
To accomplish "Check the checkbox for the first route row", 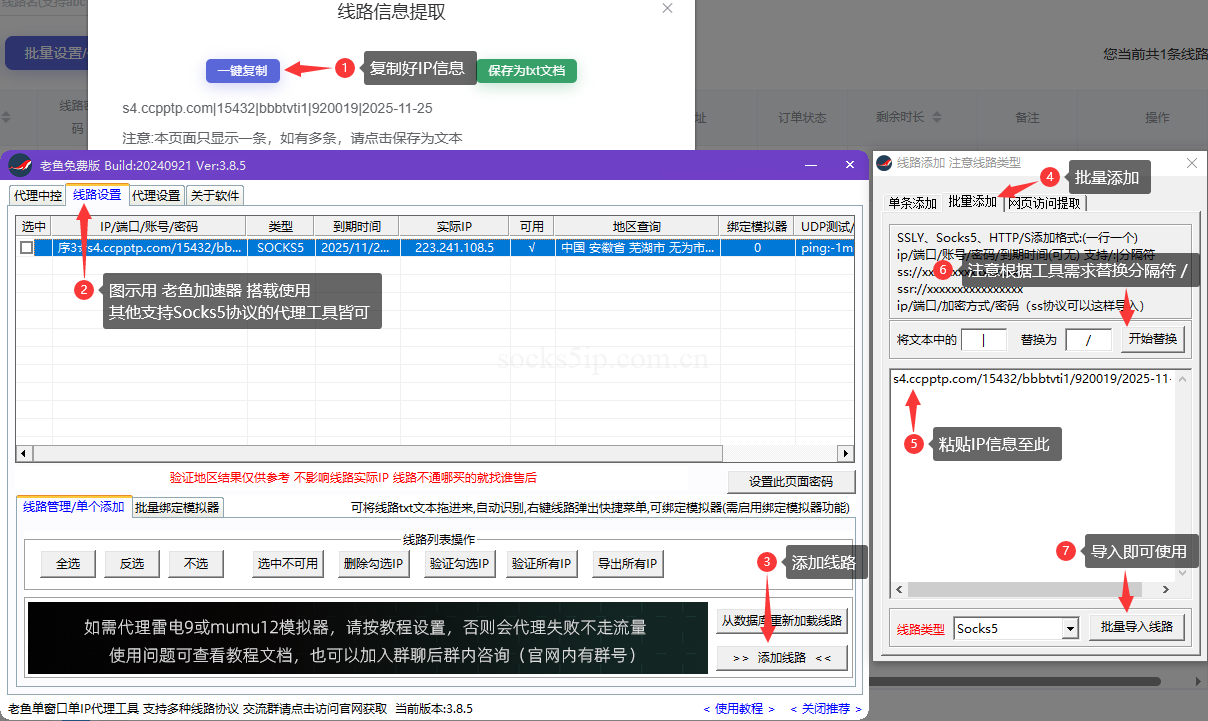I will coord(27,248).
